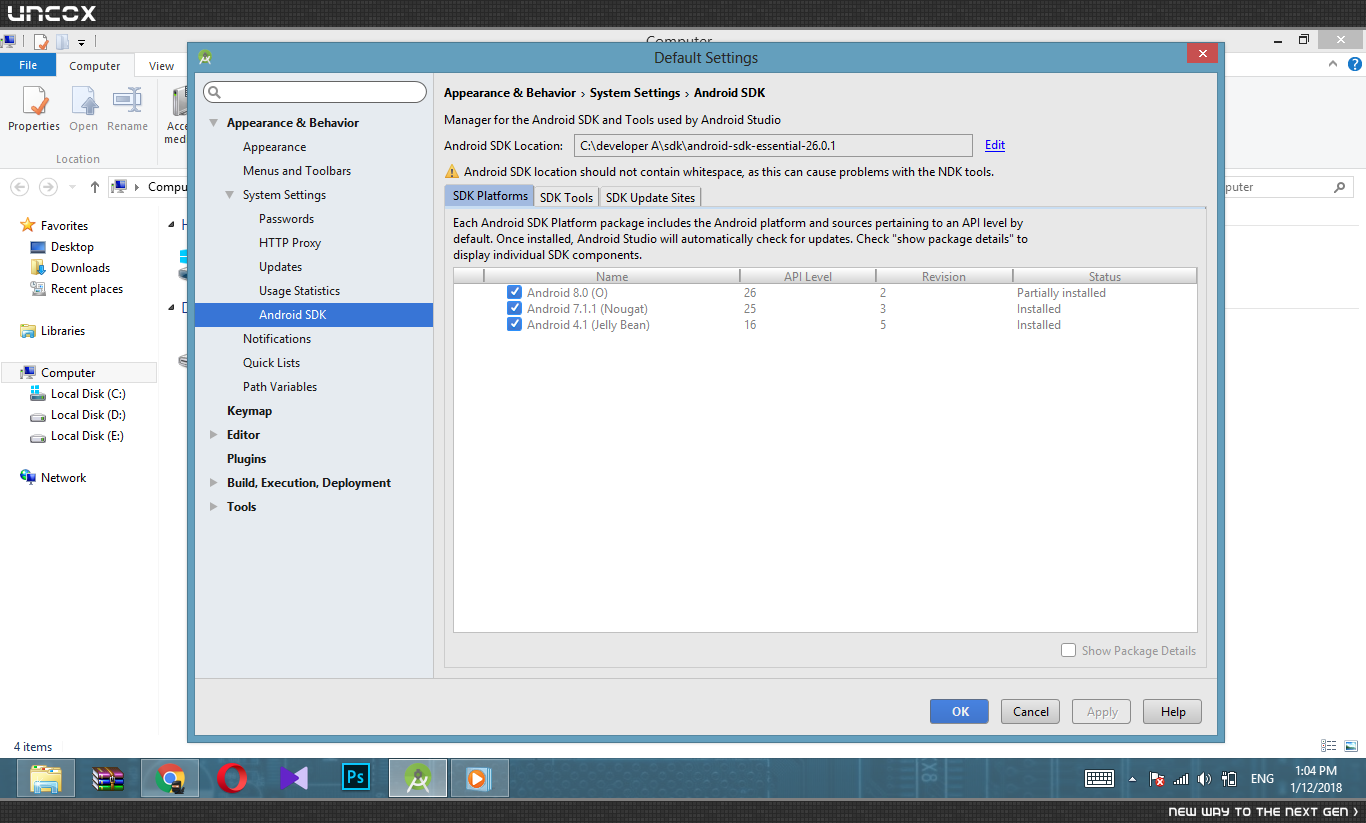This screenshot has width=1366, height=823.
Task: Click the warning icon beside SDK location message
Action: click(x=452, y=171)
